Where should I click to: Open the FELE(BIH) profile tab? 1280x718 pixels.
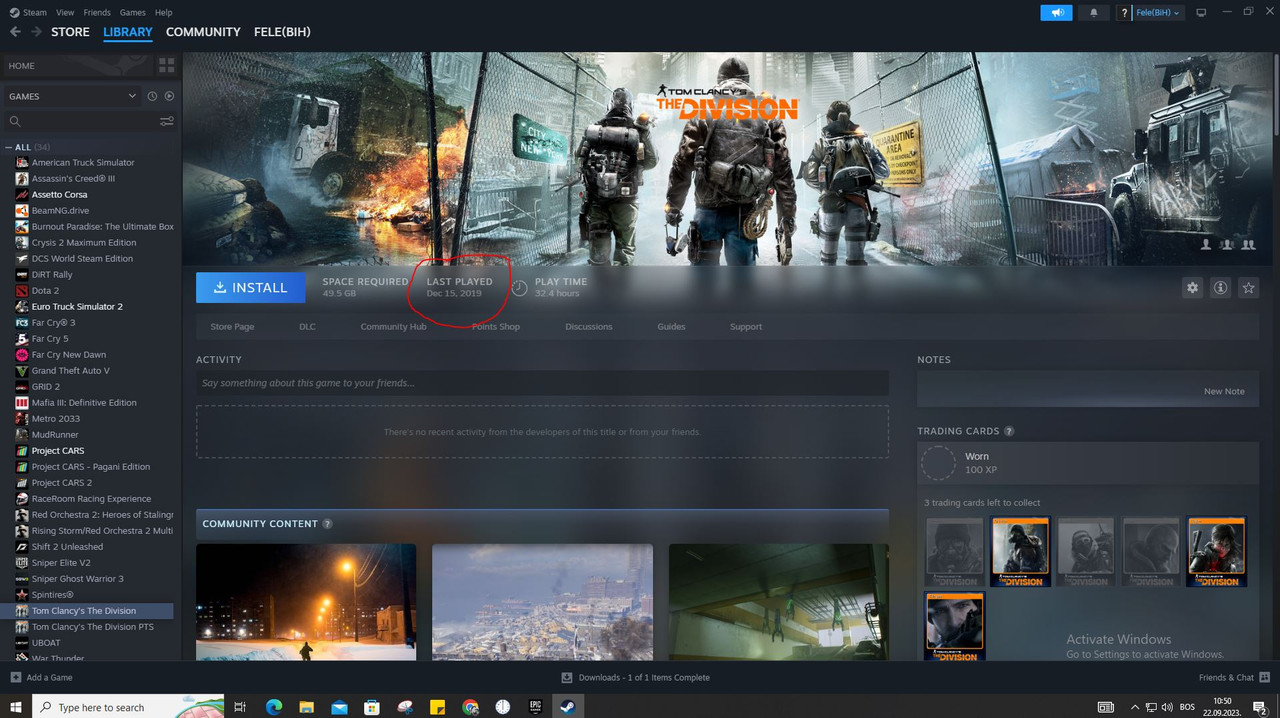[x=282, y=32]
